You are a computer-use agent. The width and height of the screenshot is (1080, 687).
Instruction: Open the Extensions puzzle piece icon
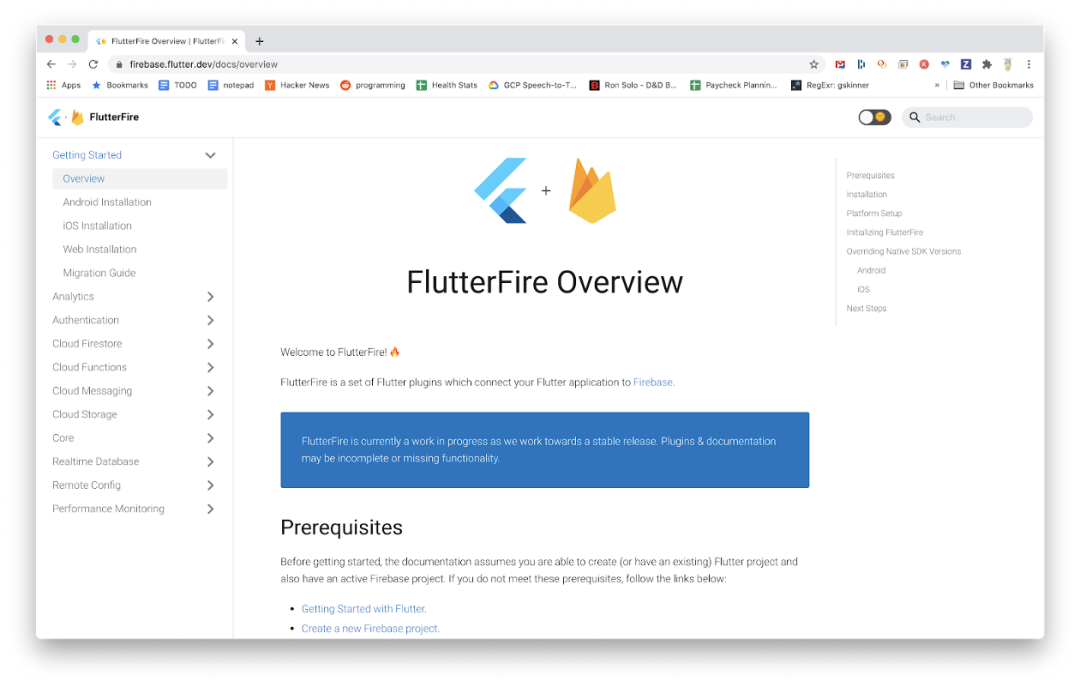tap(986, 64)
